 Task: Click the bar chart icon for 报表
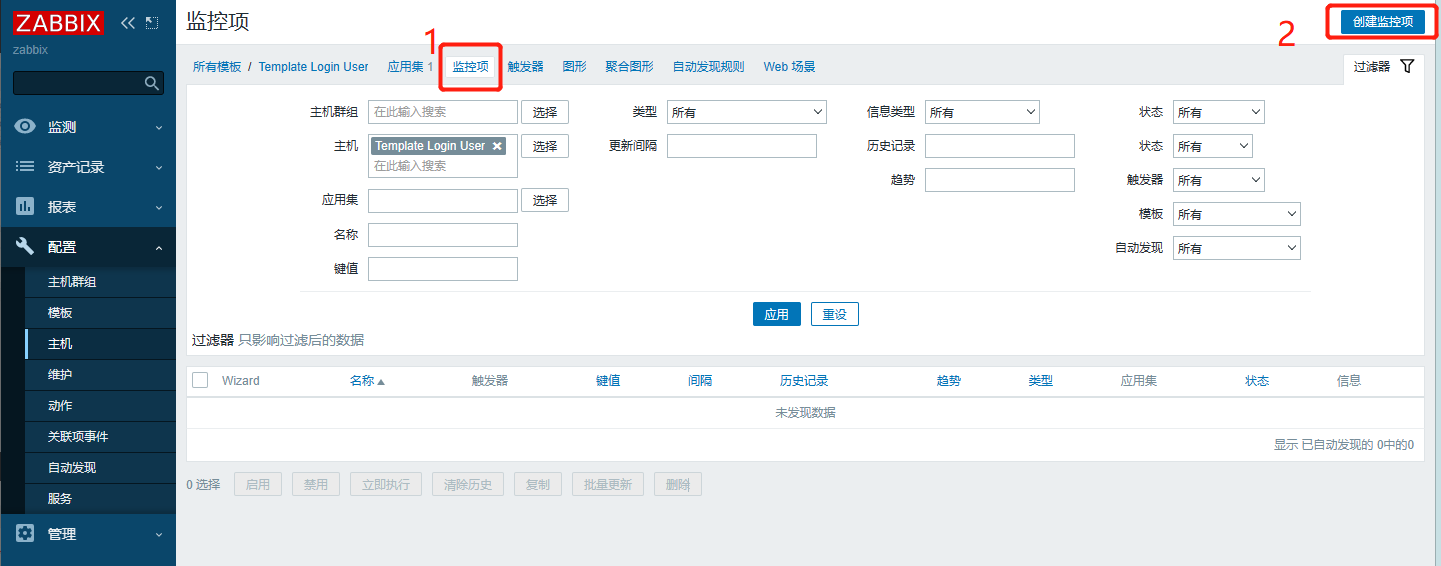[x=25, y=207]
